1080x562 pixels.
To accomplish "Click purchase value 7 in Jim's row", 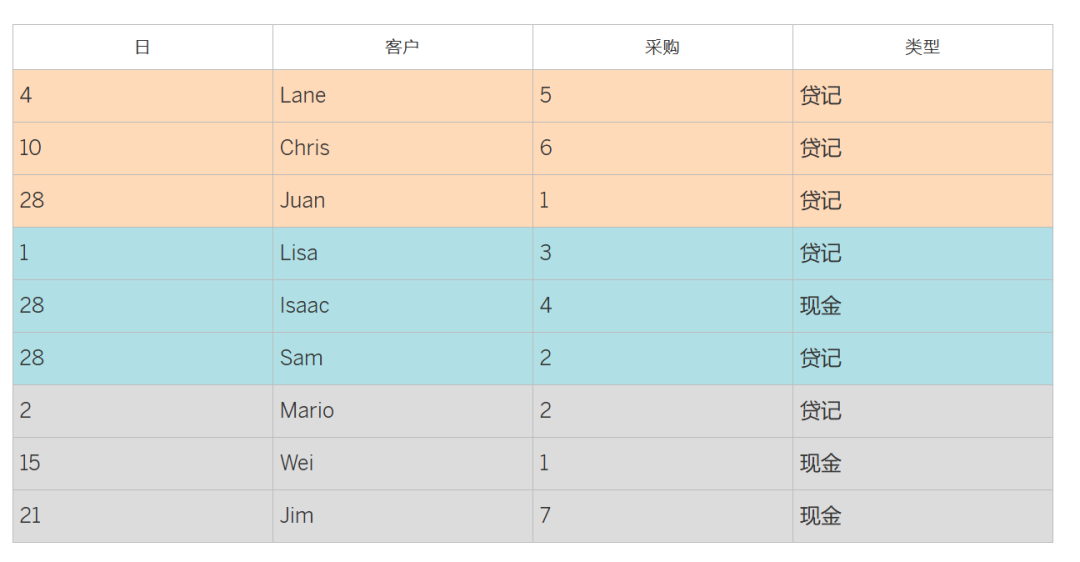I will tap(545, 516).
